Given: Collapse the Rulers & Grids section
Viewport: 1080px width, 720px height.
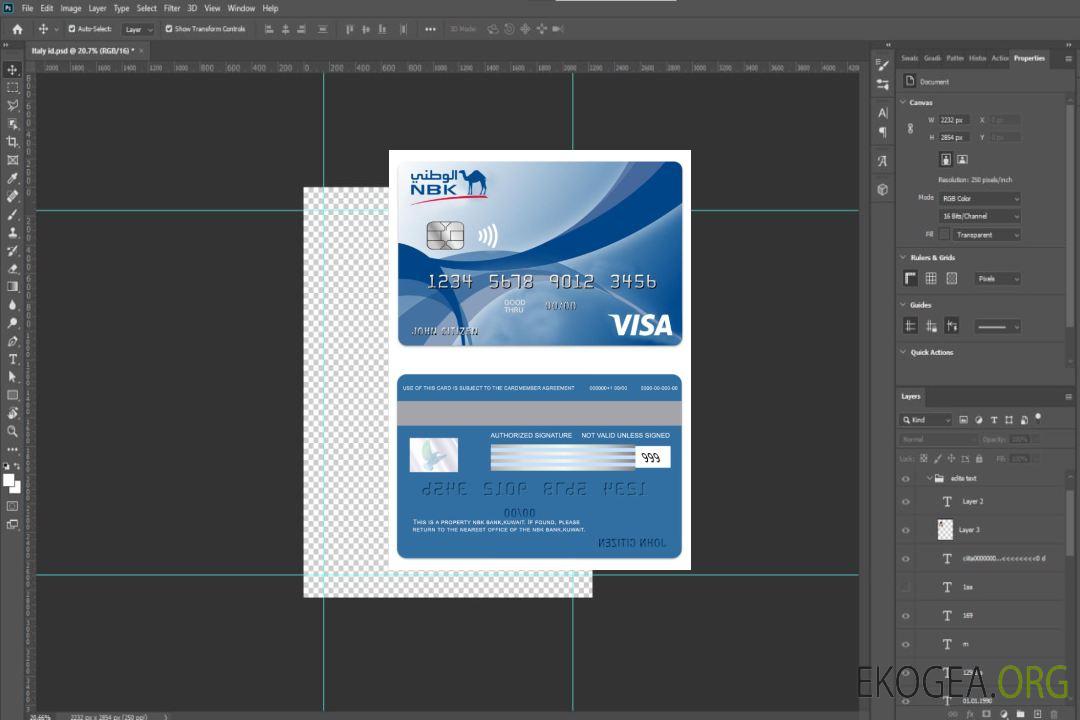Looking at the screenshot, I should 903,257.
